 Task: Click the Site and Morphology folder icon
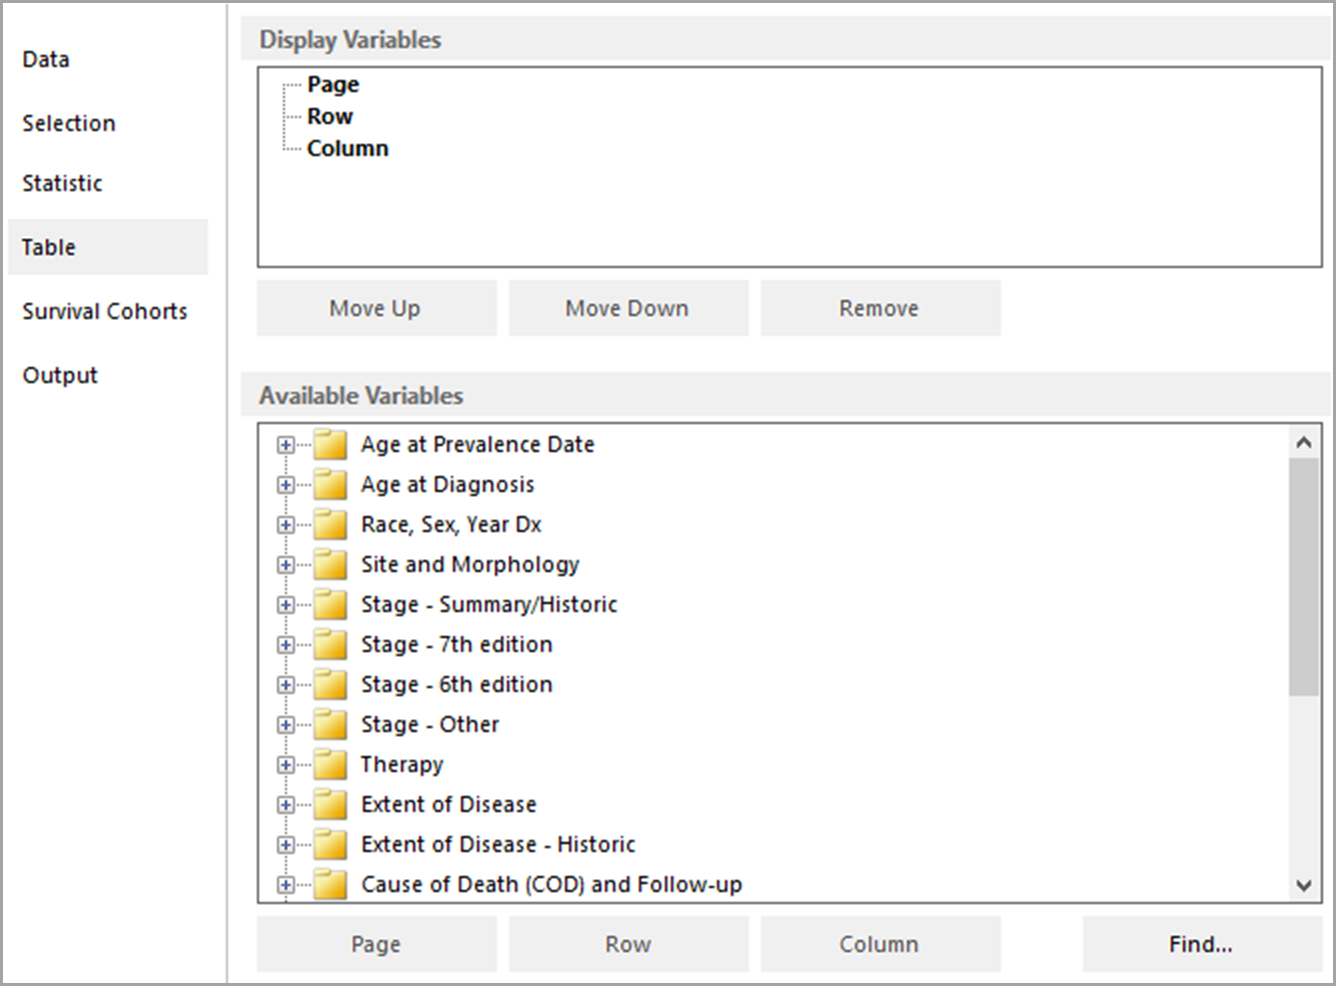tap(330, 565)
